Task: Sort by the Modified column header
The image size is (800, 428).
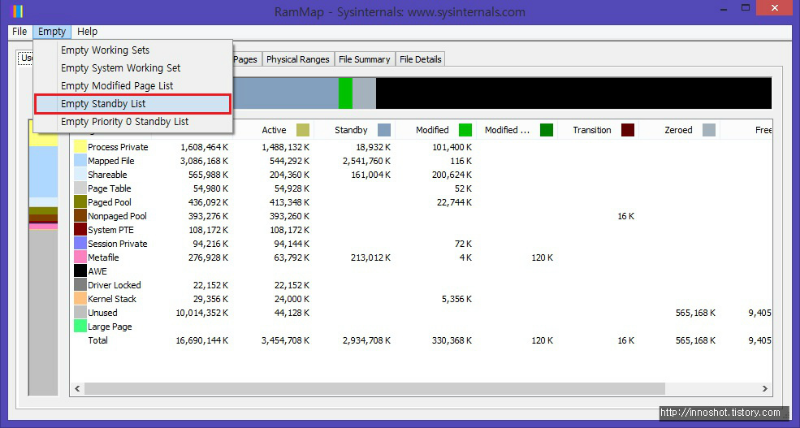Action: [x=432, y=130]
